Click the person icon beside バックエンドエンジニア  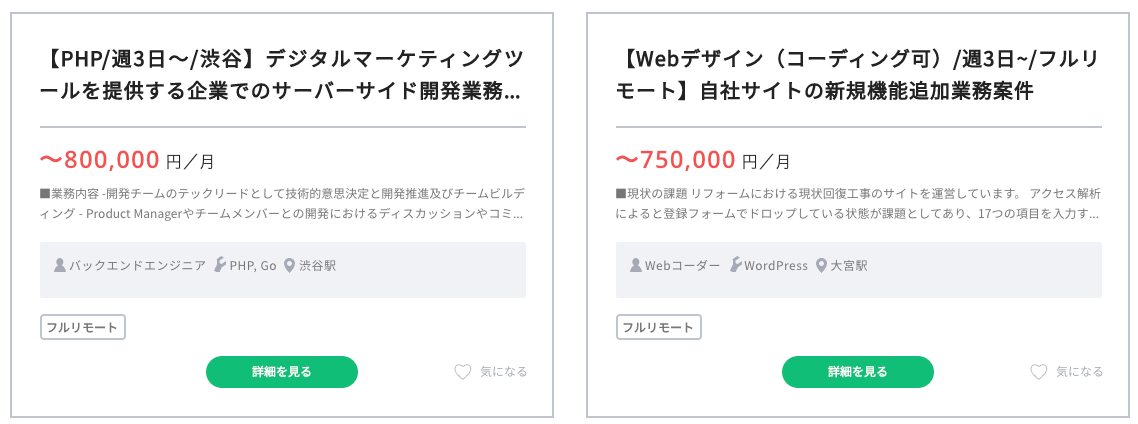click(x=60, y=266)
